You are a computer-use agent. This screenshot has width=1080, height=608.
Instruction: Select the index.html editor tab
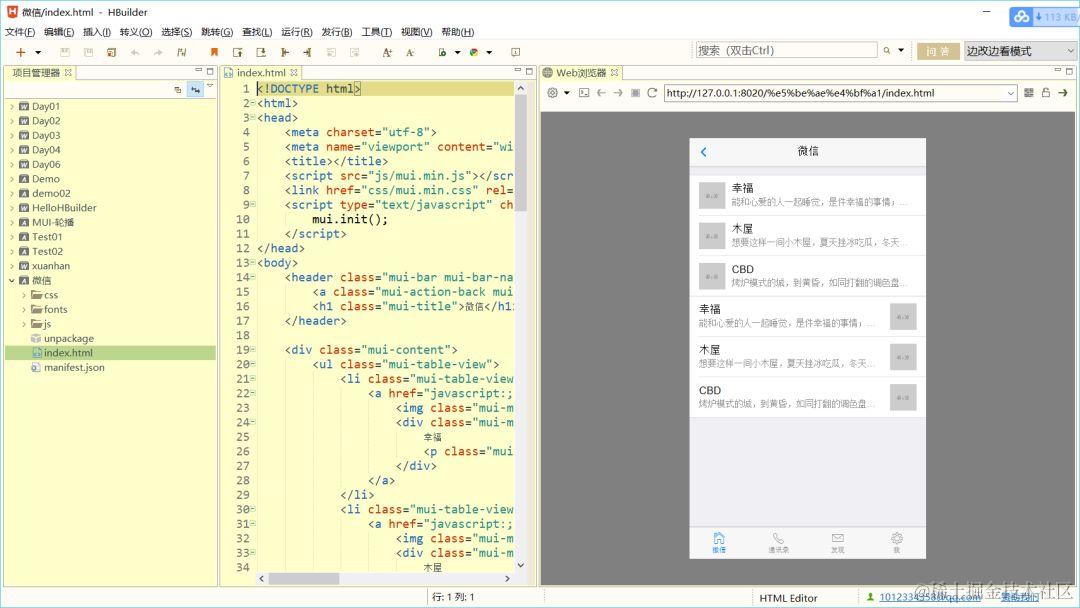[x=260, y=72]
